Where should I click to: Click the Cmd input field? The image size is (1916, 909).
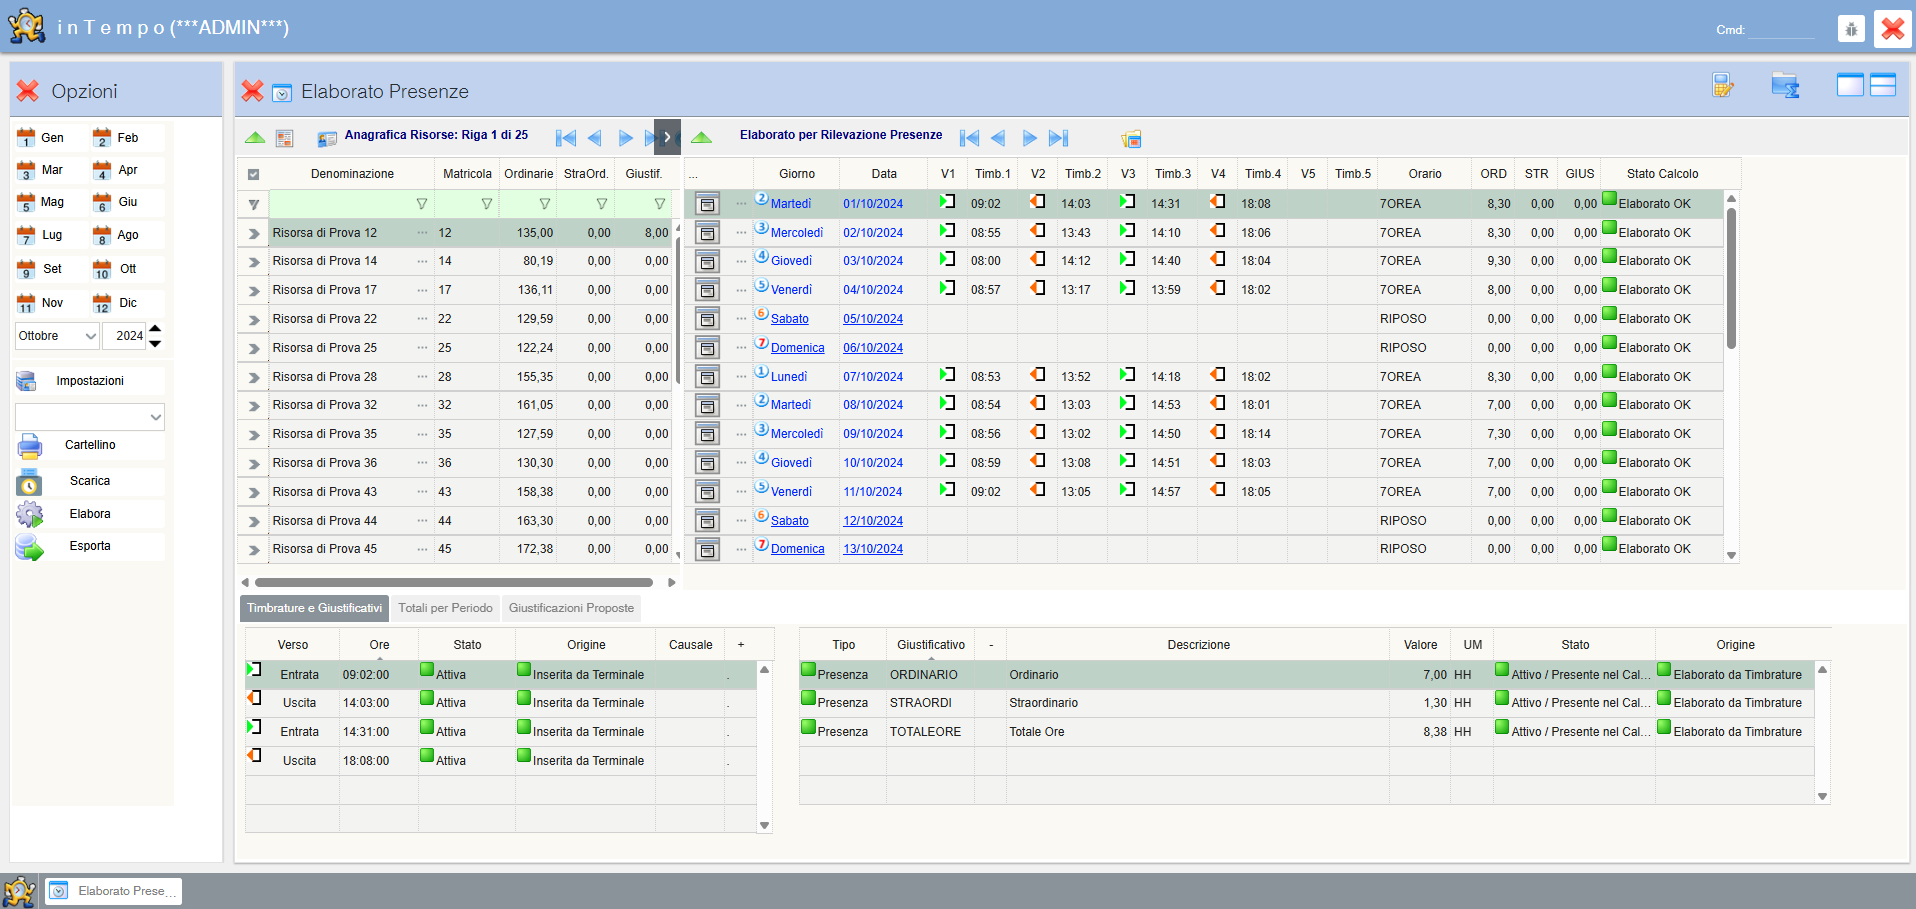pos(1782,30)
